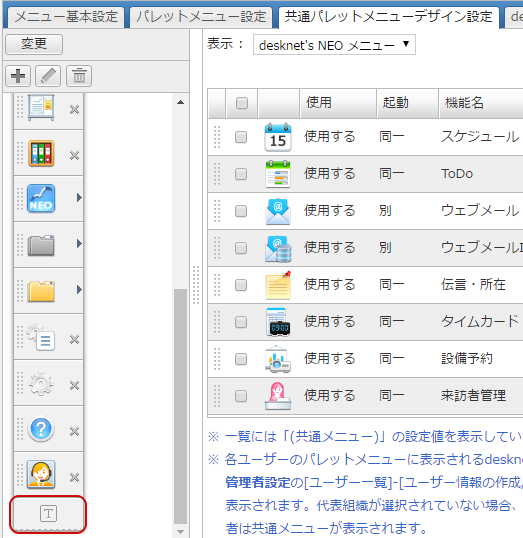Toggle the header select-all checkbox
The image size is (523, 538).
point(242,103)
